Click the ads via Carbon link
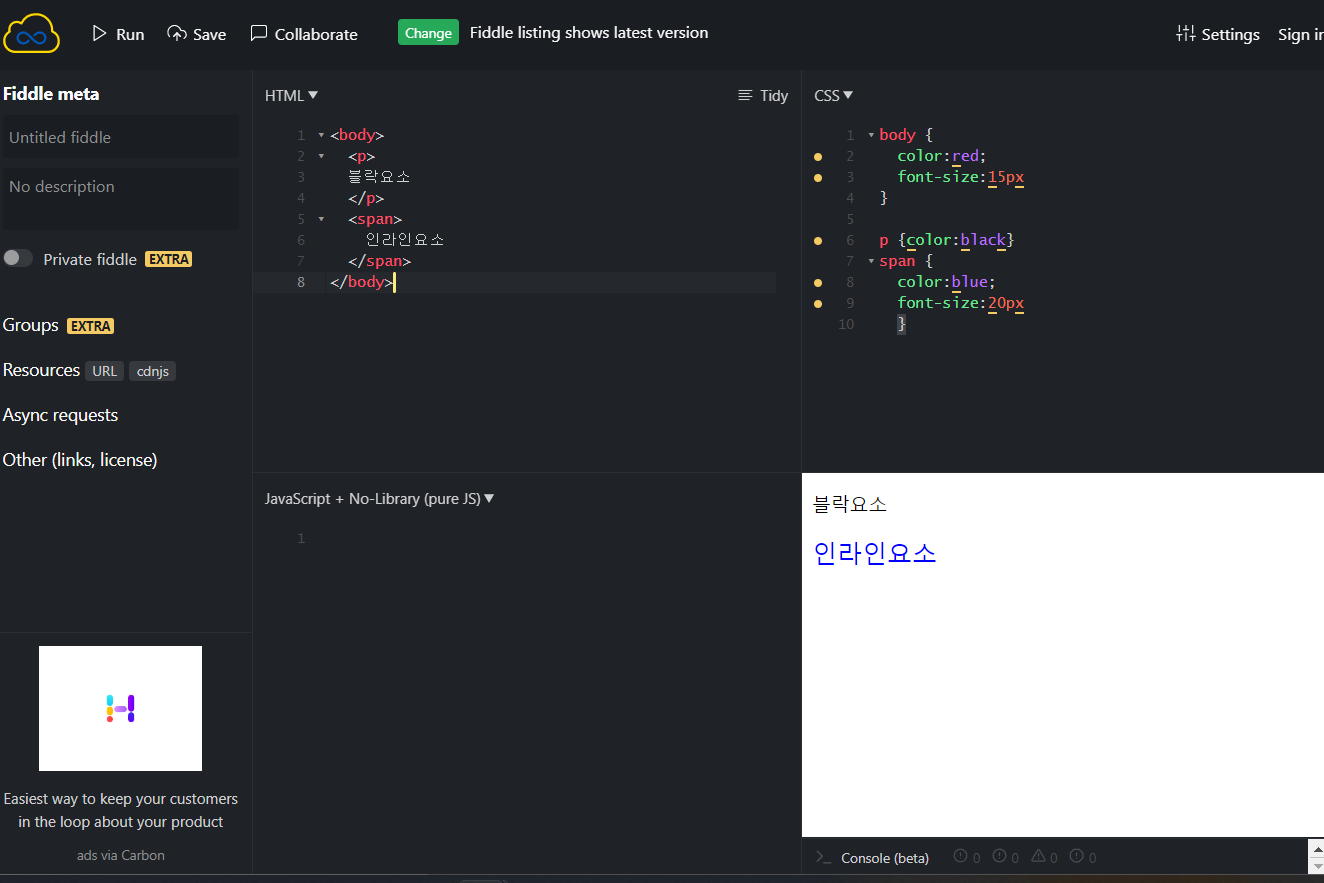The image size is (1324, 883). pos(121,855)
